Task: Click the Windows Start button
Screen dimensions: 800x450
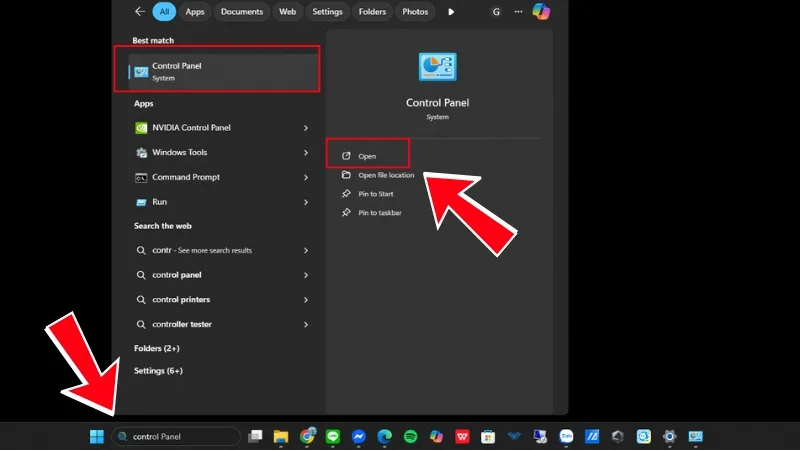Action: point(97,436)
